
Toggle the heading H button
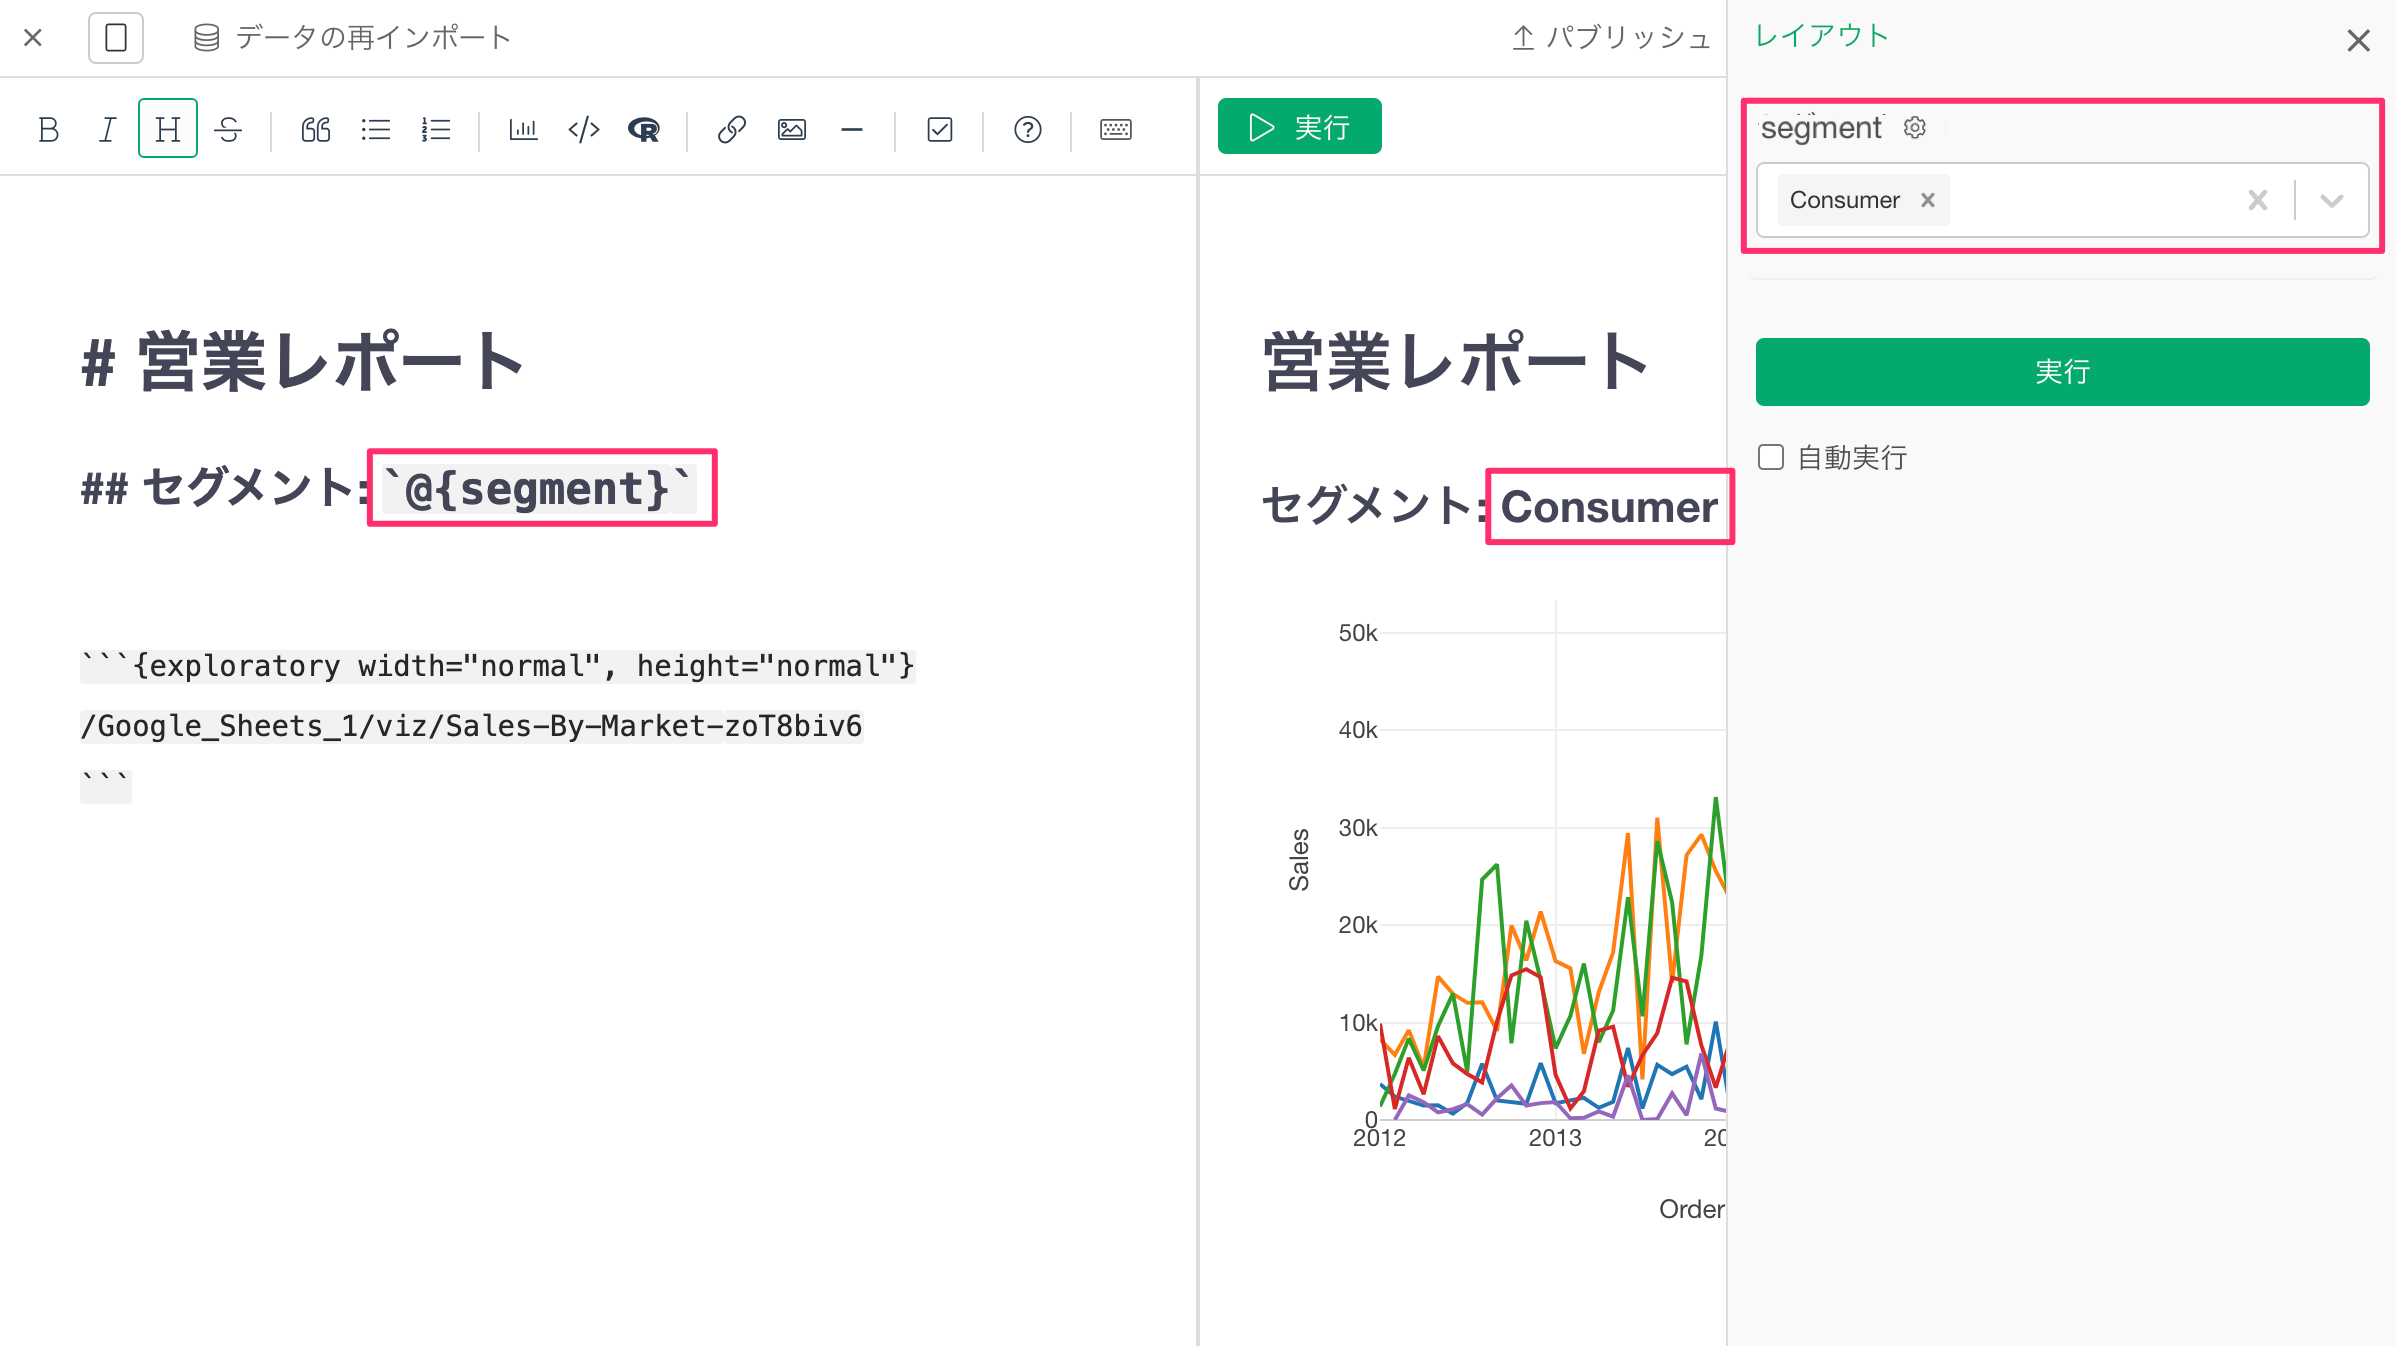(x=168, y=128)
